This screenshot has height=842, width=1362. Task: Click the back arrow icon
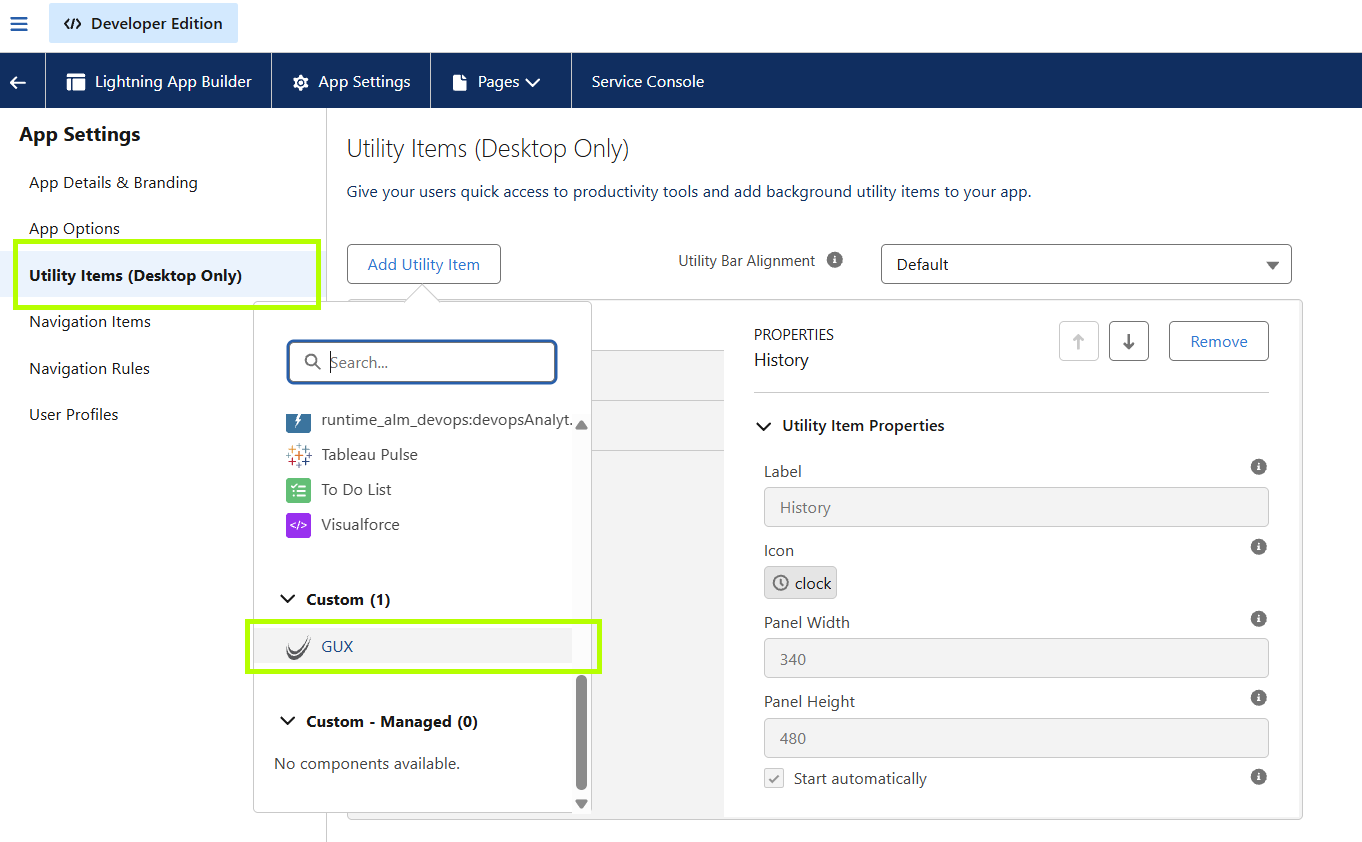pos(18,82)
